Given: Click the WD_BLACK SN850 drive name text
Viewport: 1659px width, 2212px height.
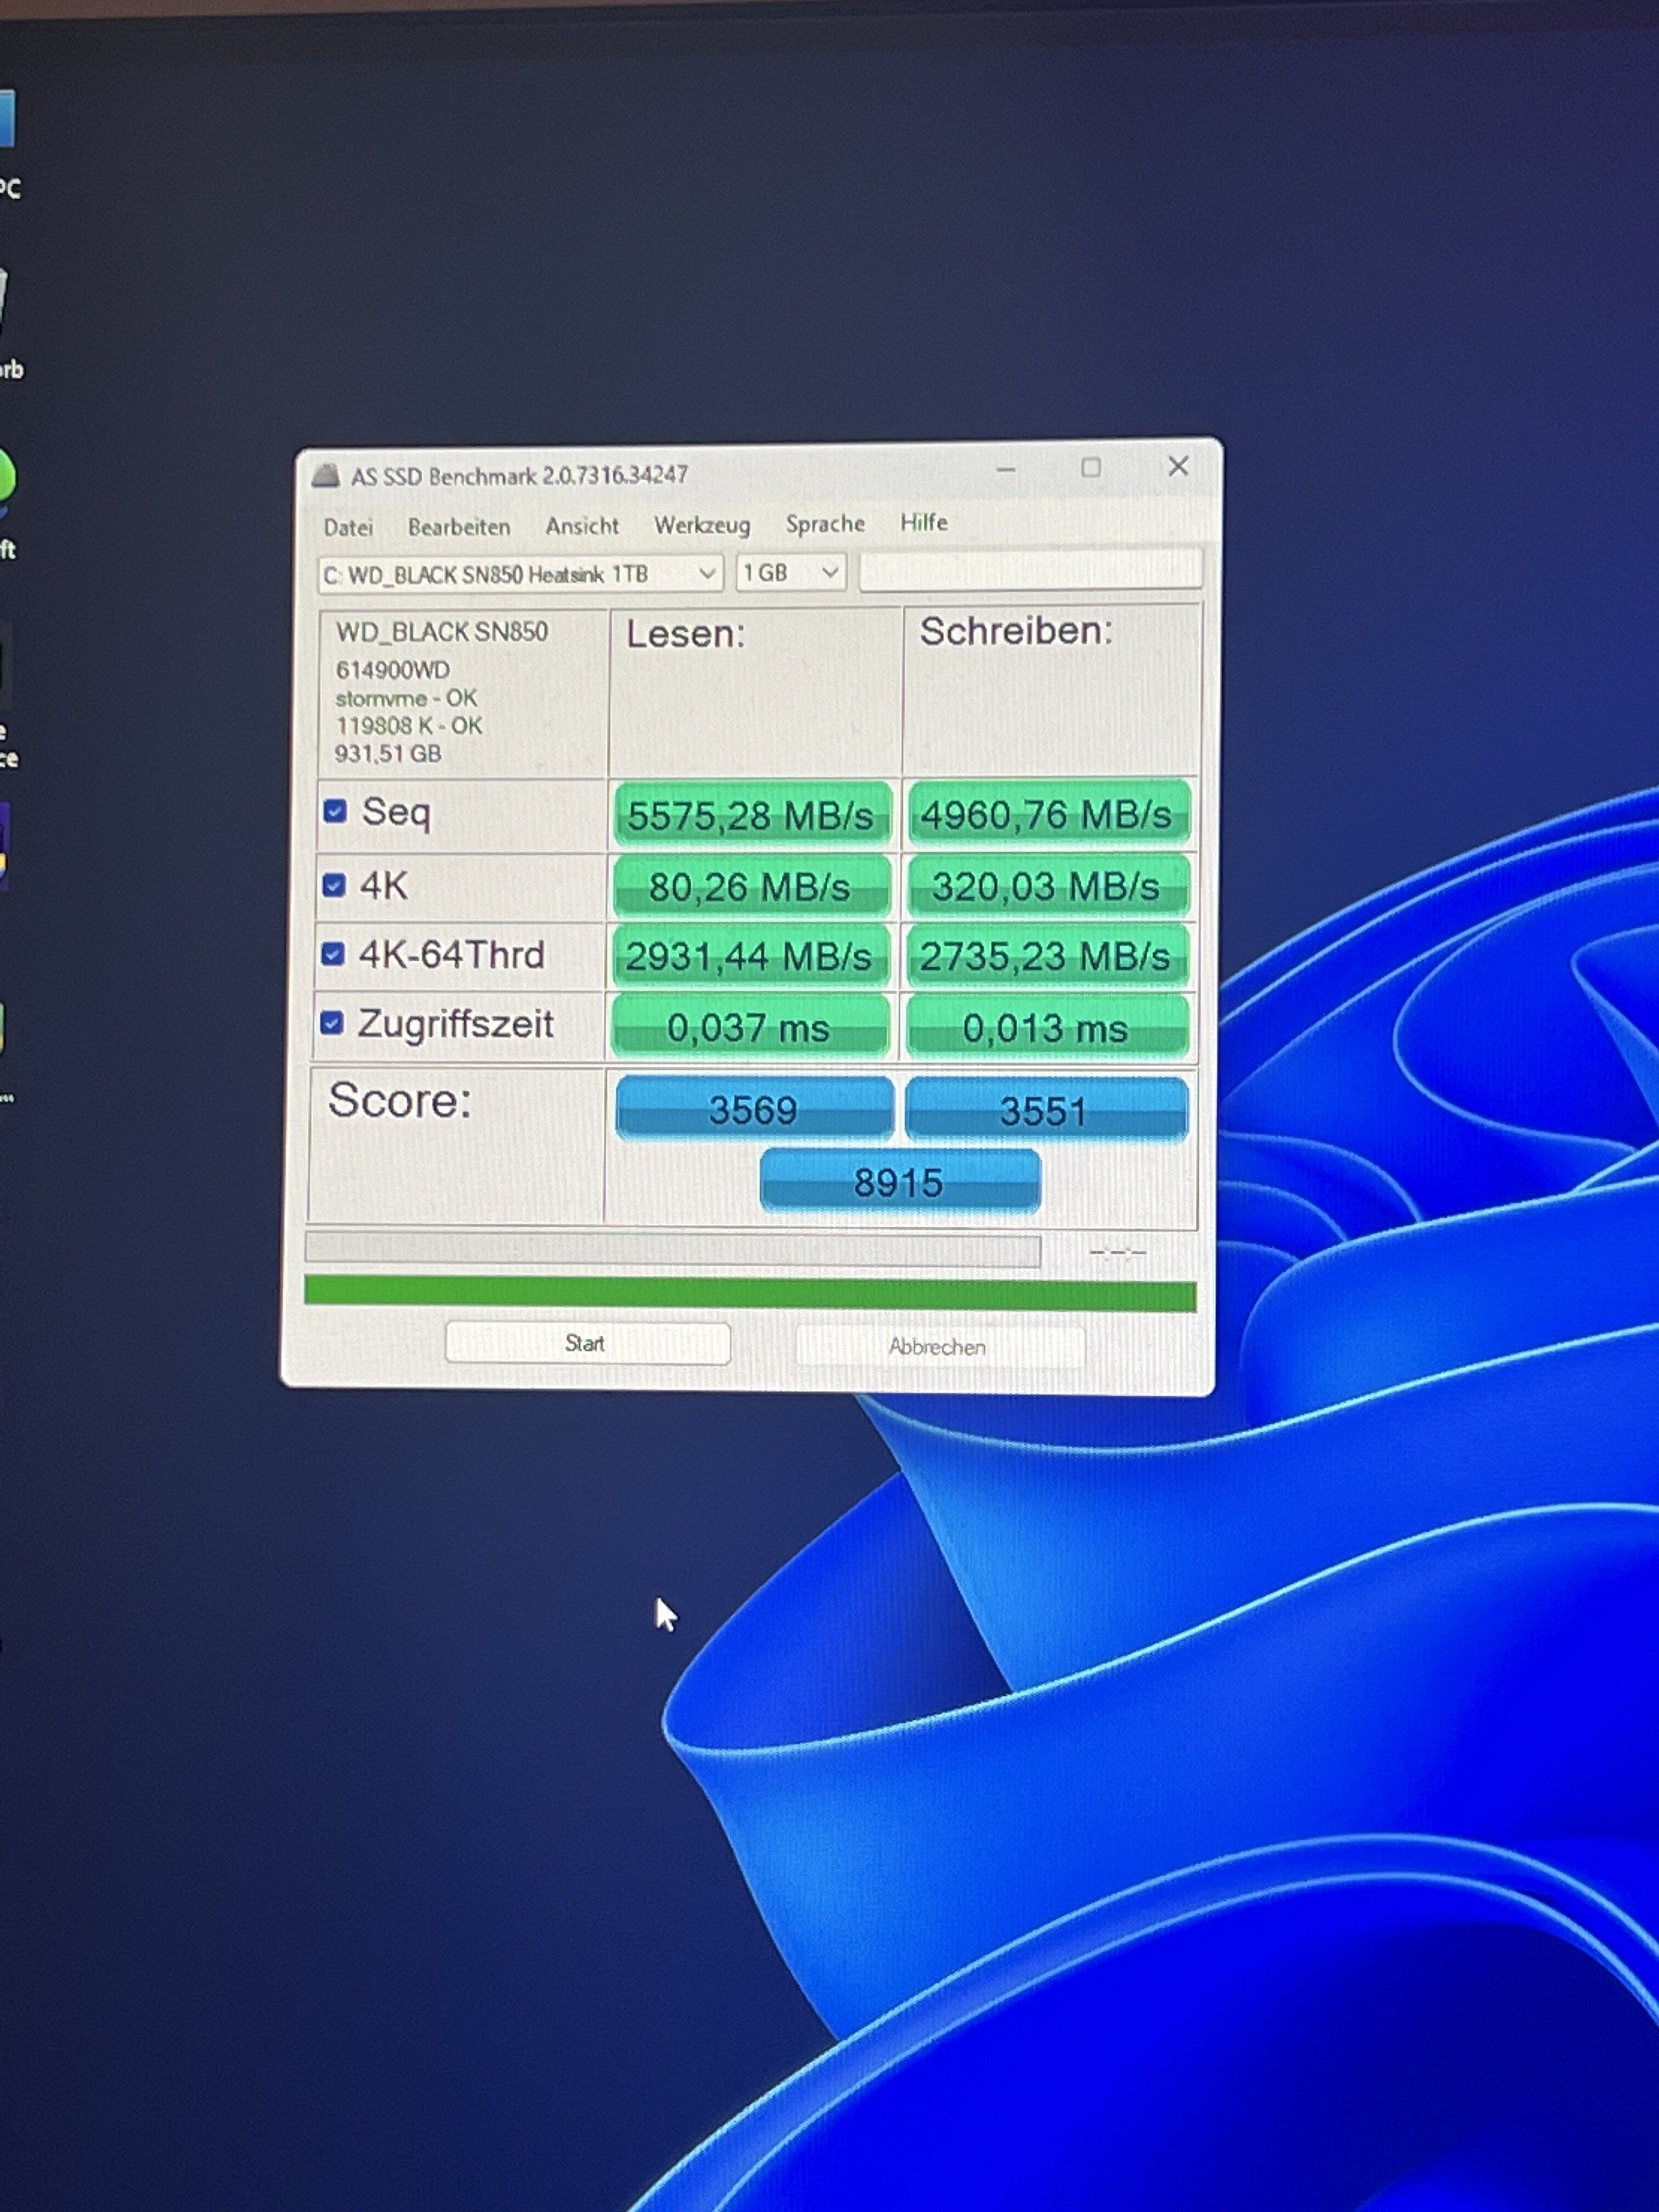Looking at the screenshot, I should [x=442, y=632].
